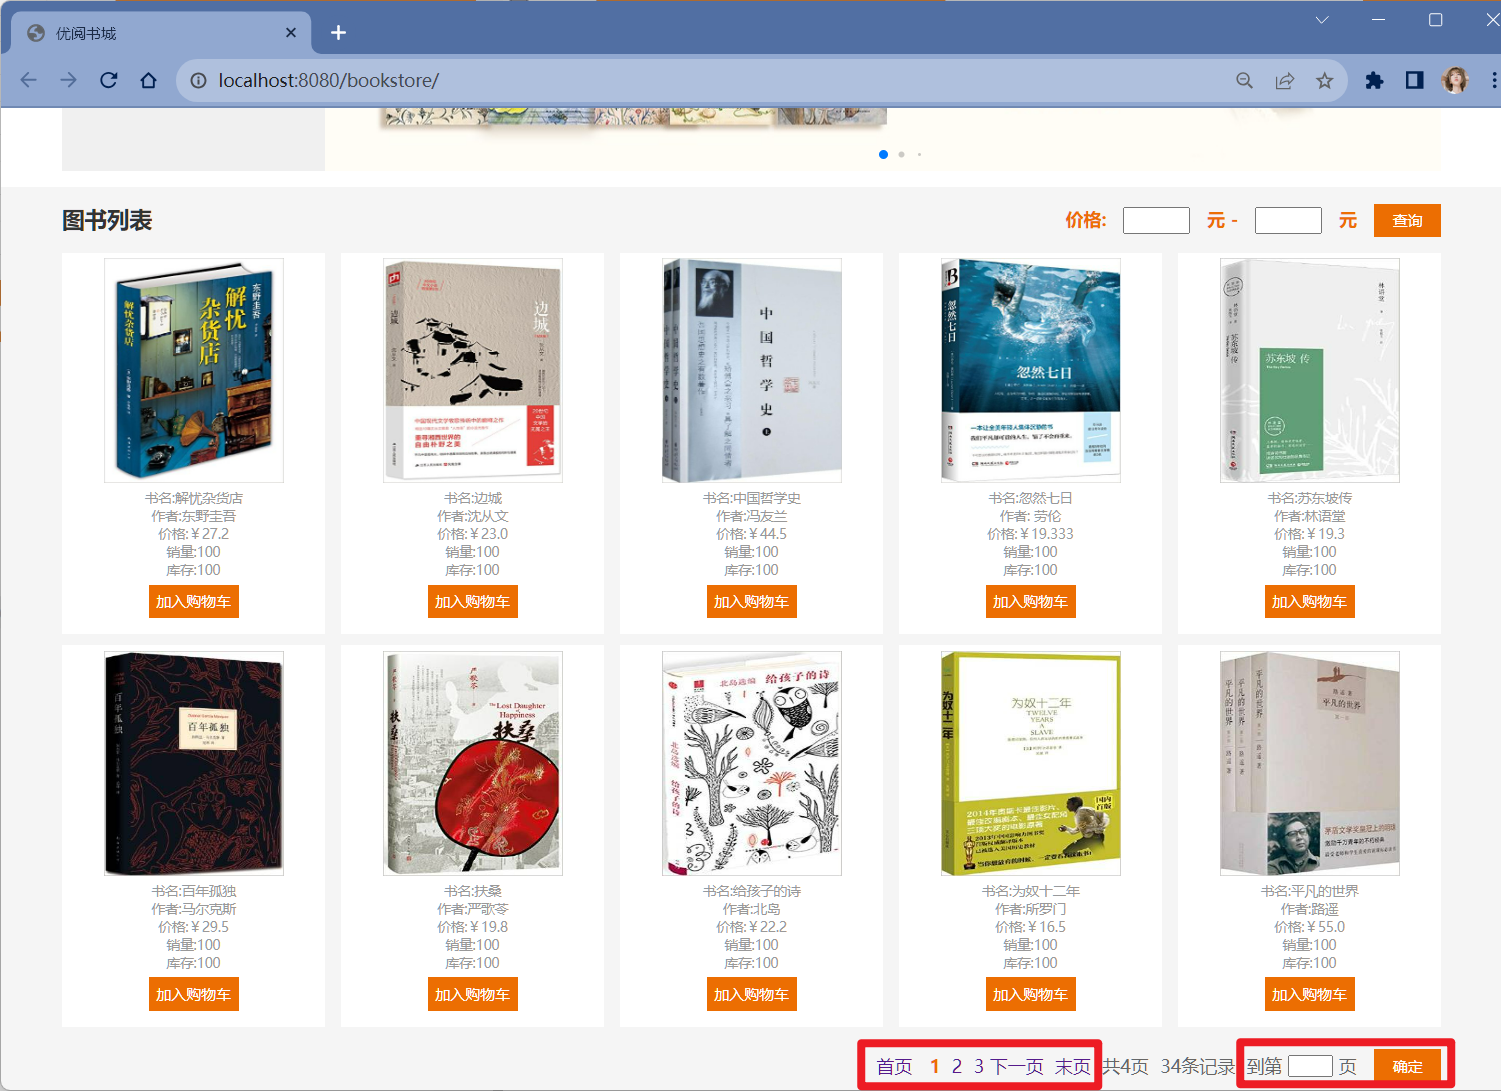Focus the minimum price input field
Screen dimensions: 1501x1091
pyautogui.click(x=1156, y=220)
